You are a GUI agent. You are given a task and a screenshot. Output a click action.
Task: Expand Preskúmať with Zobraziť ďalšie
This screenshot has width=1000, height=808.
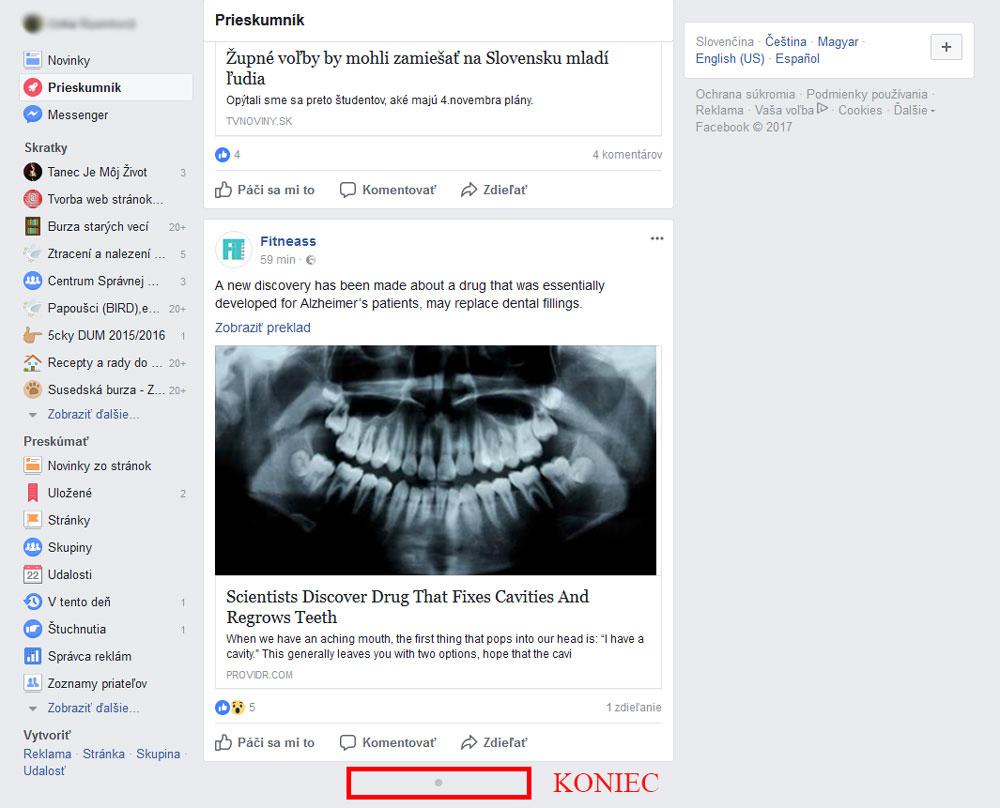click(93, 708)
